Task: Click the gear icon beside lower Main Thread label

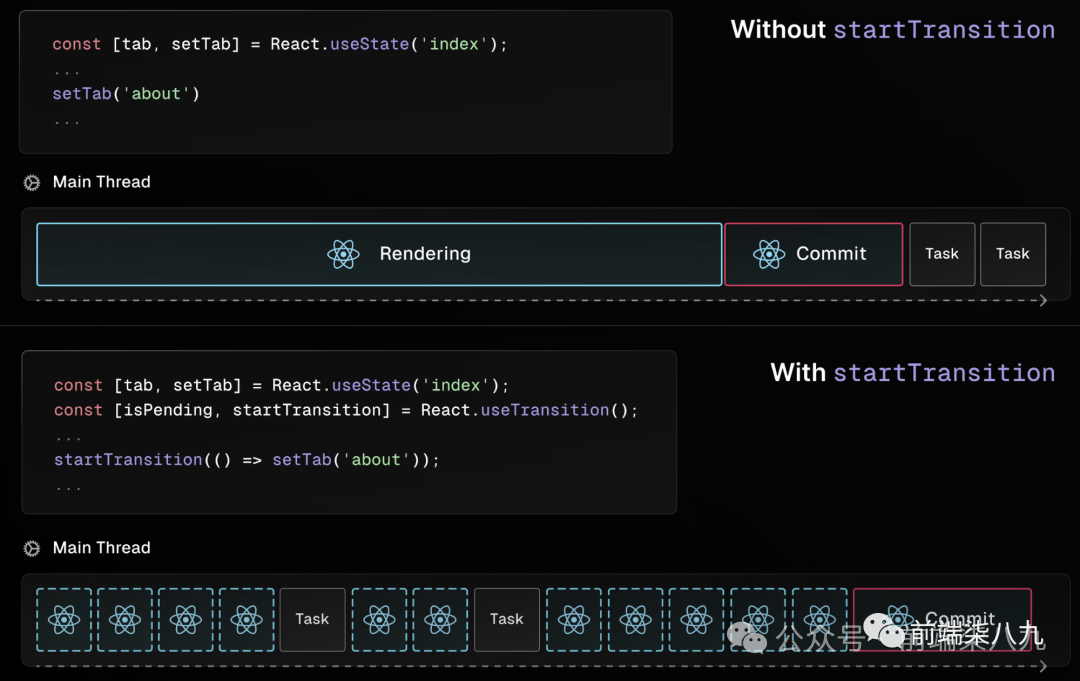Action: tap(32, 548)
